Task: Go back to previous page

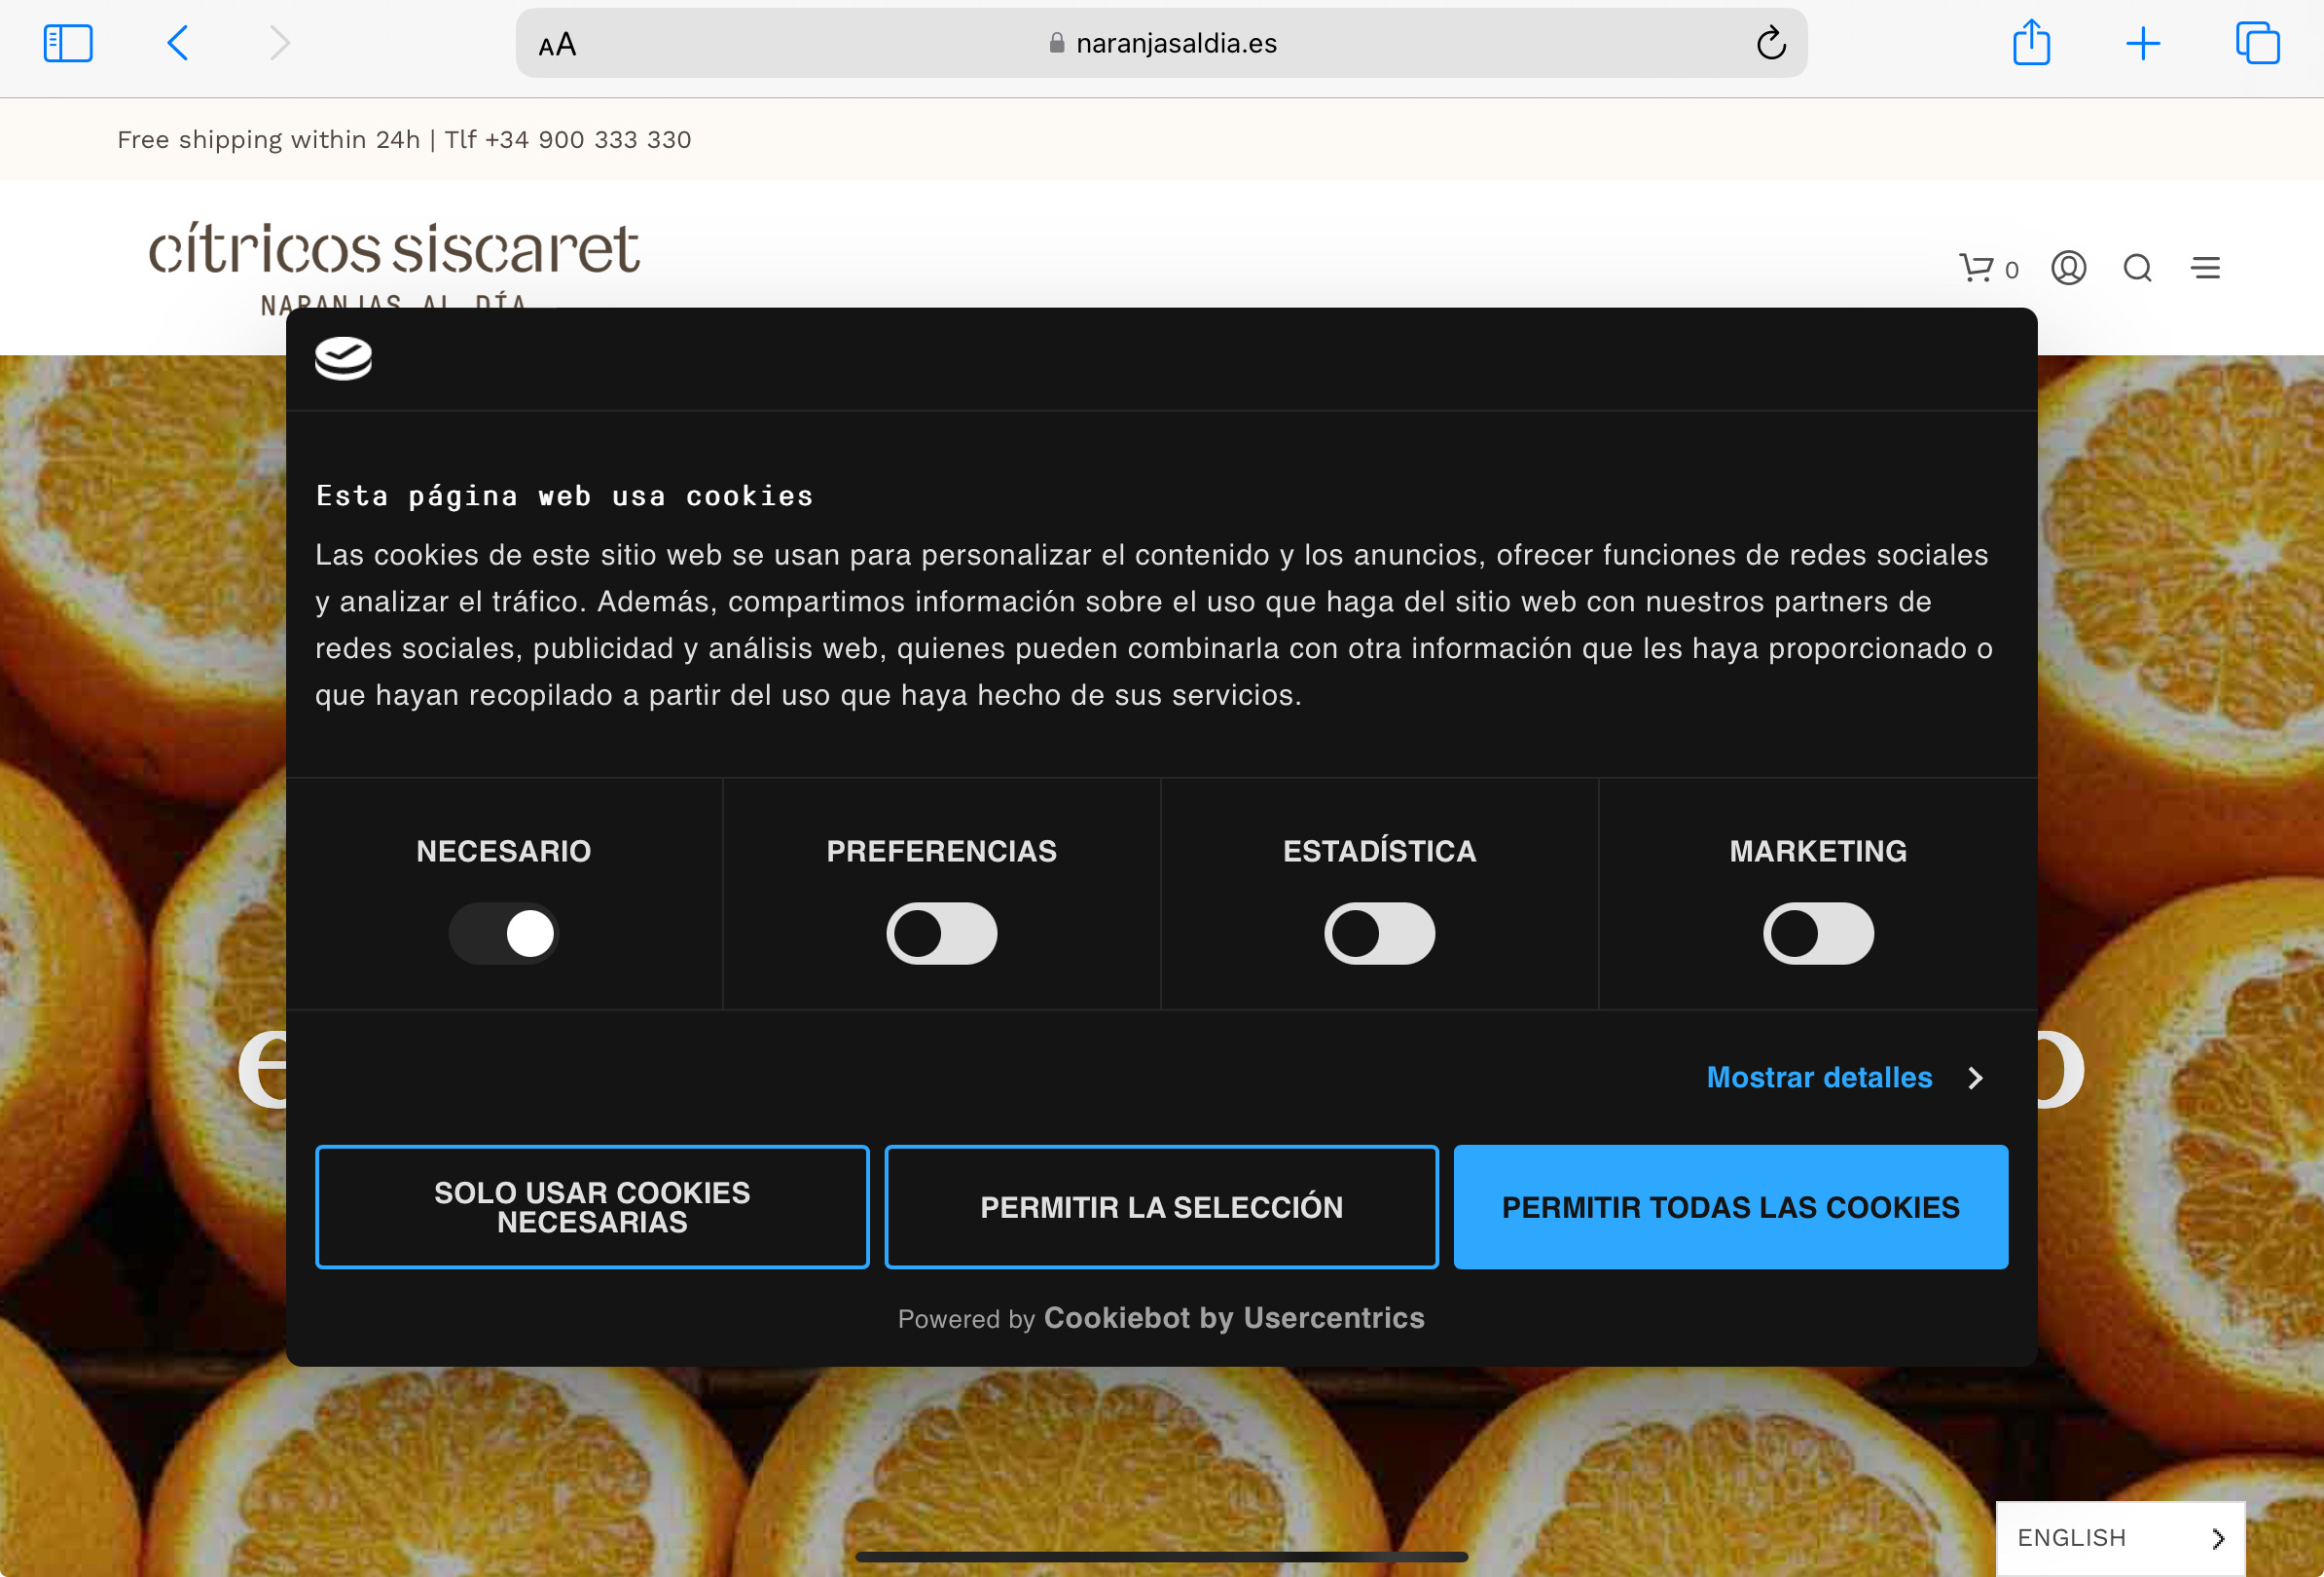Action: [178, 43]
